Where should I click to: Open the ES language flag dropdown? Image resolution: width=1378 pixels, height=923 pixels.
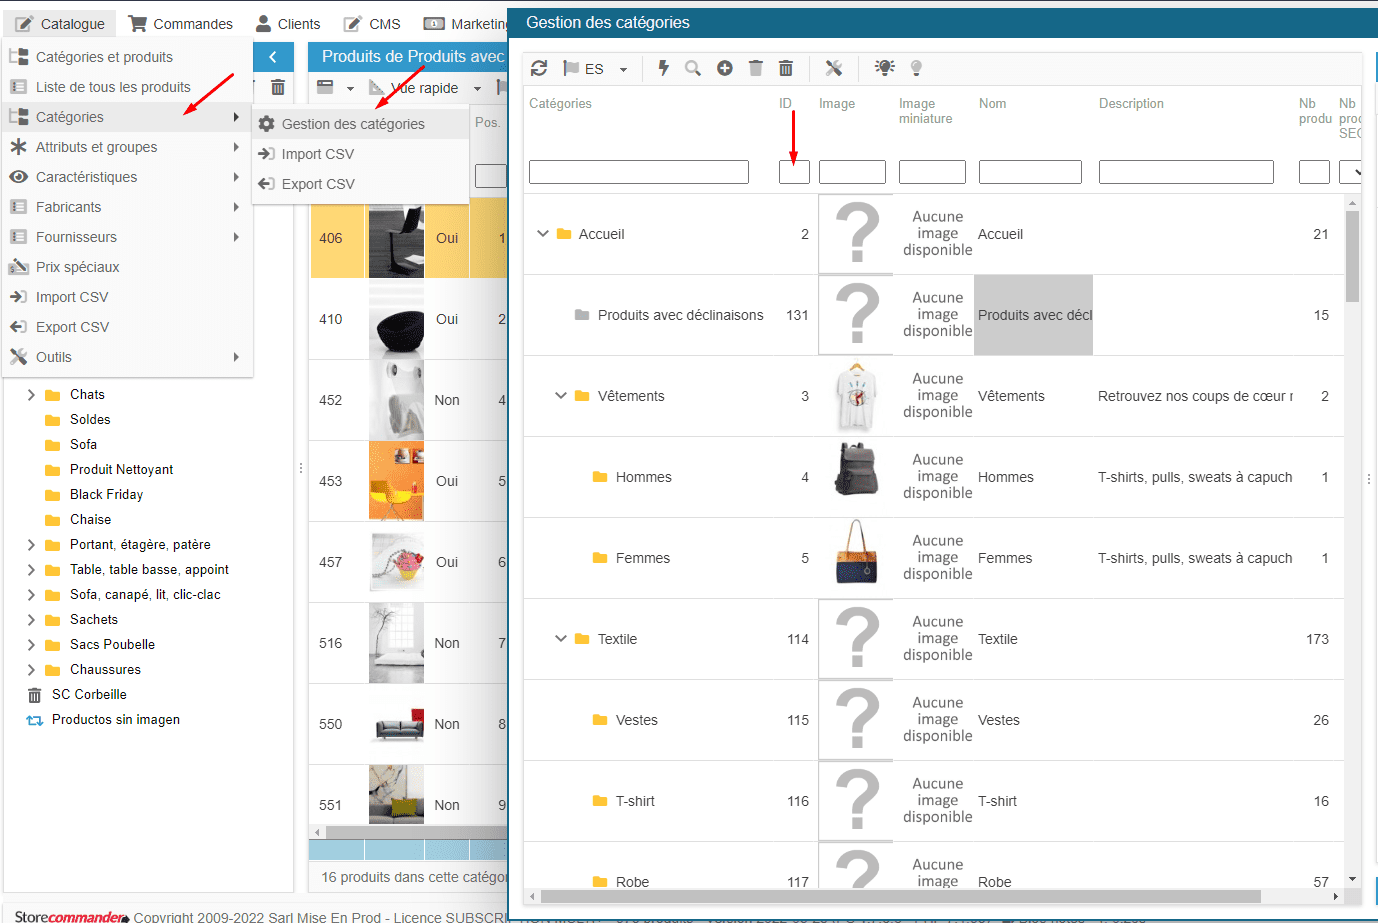[x=623, y=70]
